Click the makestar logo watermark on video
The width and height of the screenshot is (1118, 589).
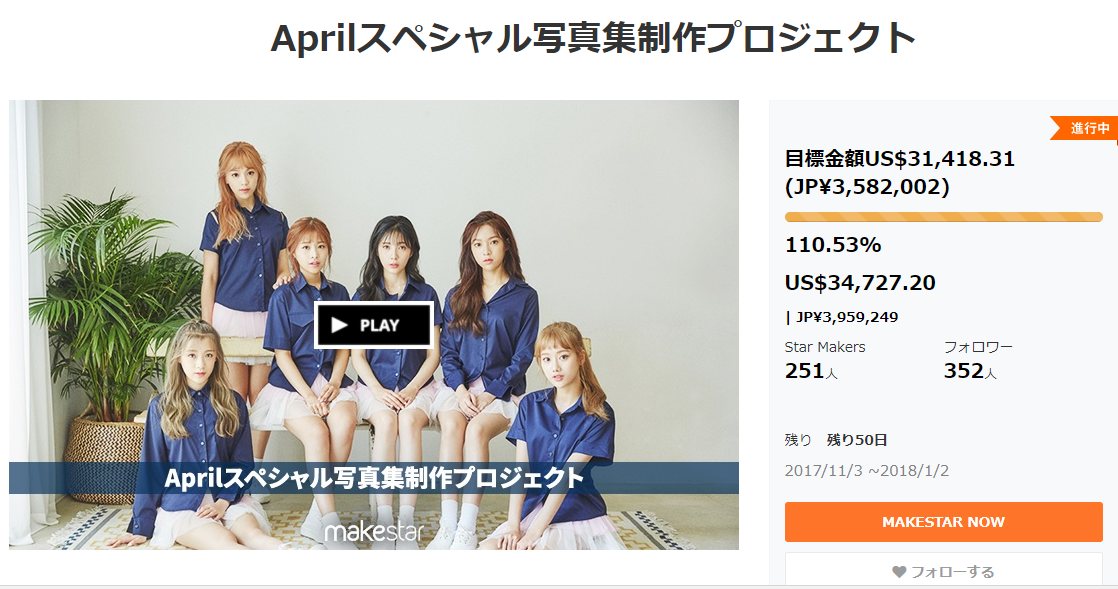(x=374, y=531)
